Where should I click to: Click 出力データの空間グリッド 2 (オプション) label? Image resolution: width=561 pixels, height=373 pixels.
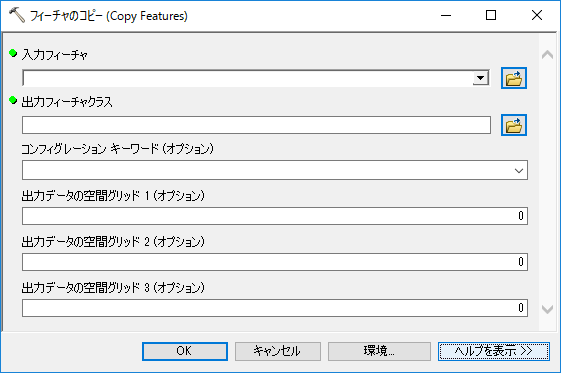coord(113,242)
